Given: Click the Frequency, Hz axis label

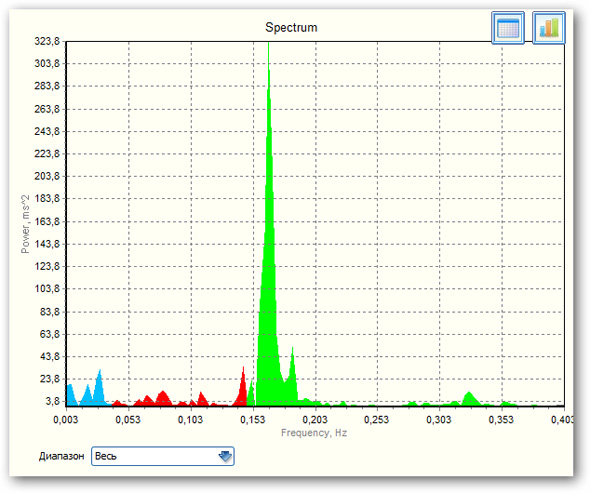Looking at the screenshot, I should coord(314,433).
